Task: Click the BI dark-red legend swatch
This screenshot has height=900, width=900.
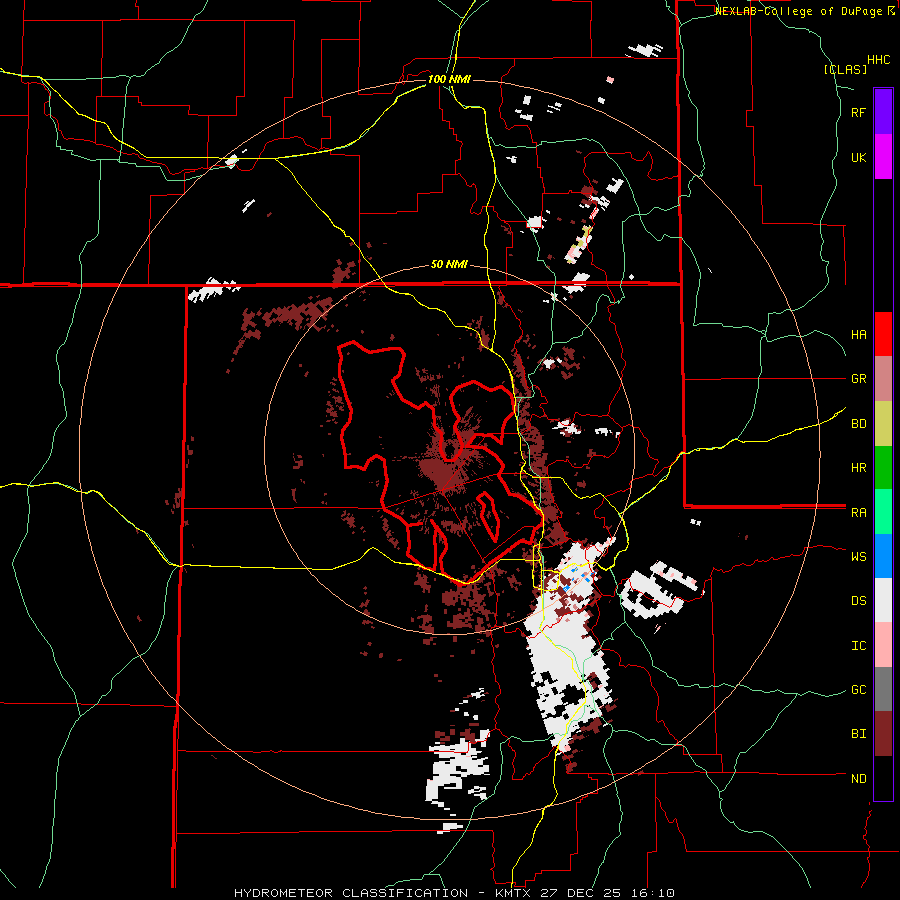Action: [x=883, y=734]
